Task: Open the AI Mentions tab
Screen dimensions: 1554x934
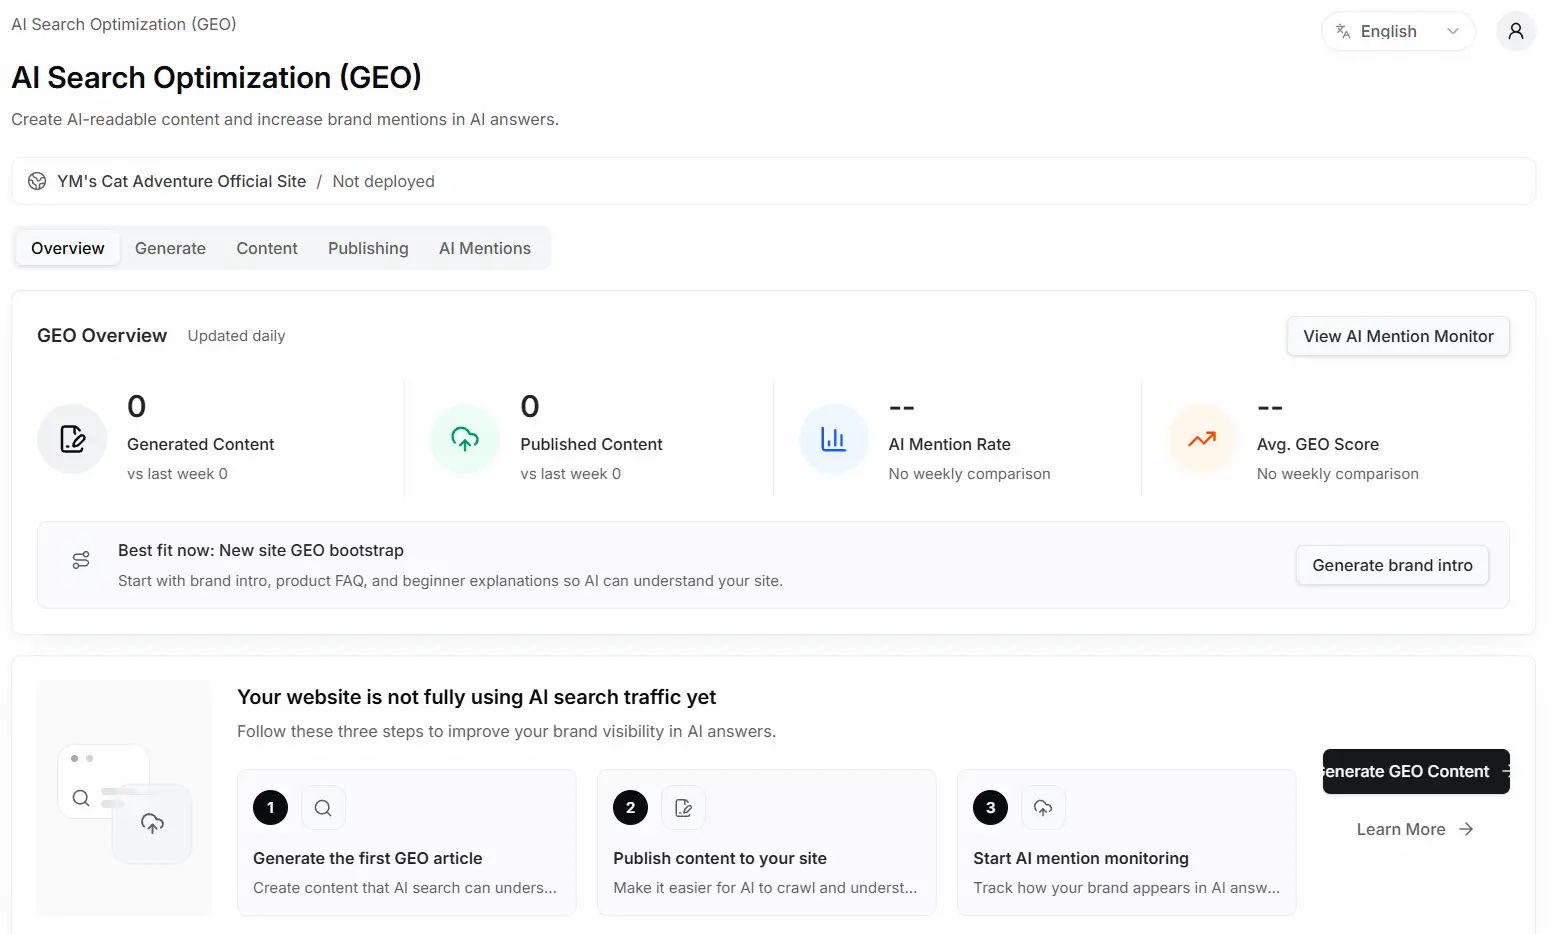Action: [485, 248]
